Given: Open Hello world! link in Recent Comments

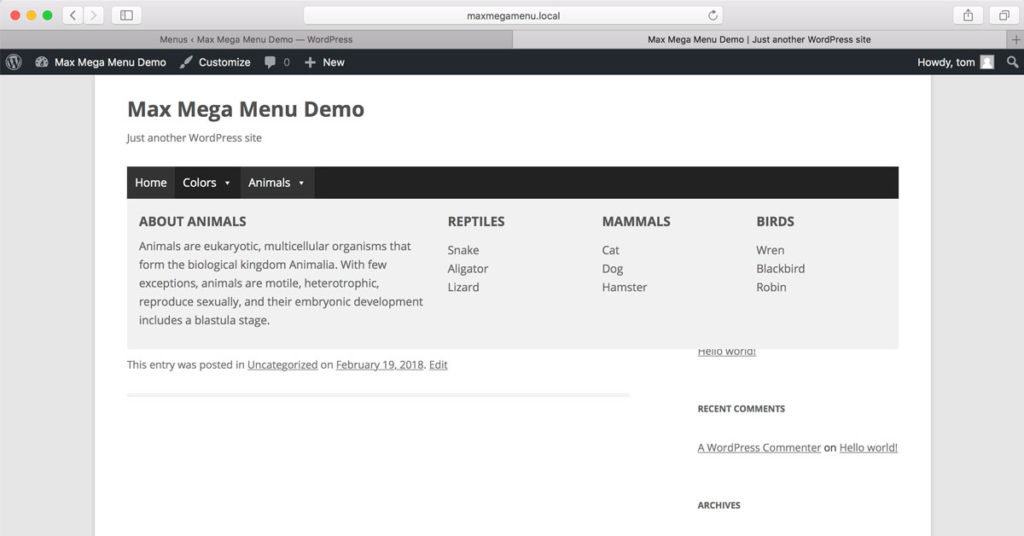Looking at the screenshot, I should [x=868, y=448].
